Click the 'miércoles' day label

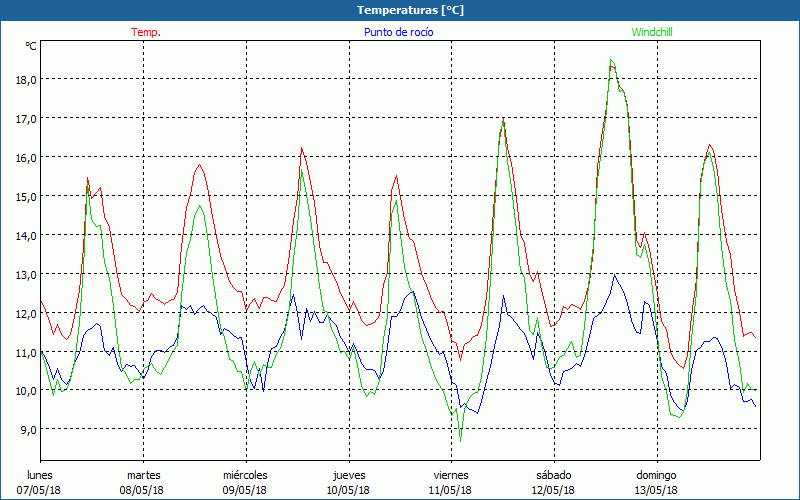click(x=245, y=475)
